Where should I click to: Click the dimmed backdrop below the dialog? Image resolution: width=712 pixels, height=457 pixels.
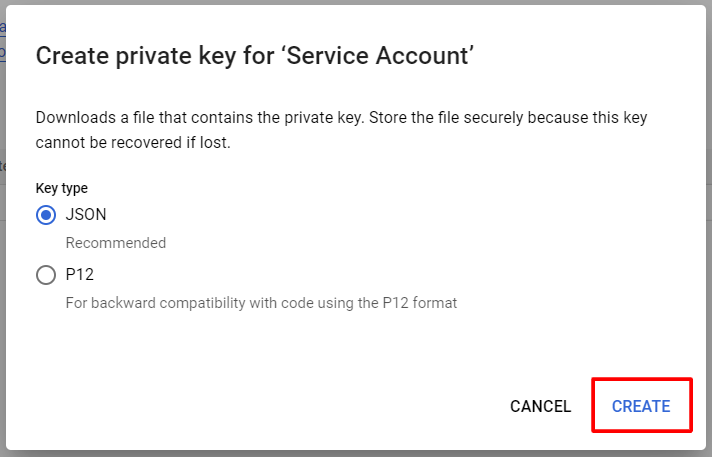pyautogui.click(x=356, y=454)
